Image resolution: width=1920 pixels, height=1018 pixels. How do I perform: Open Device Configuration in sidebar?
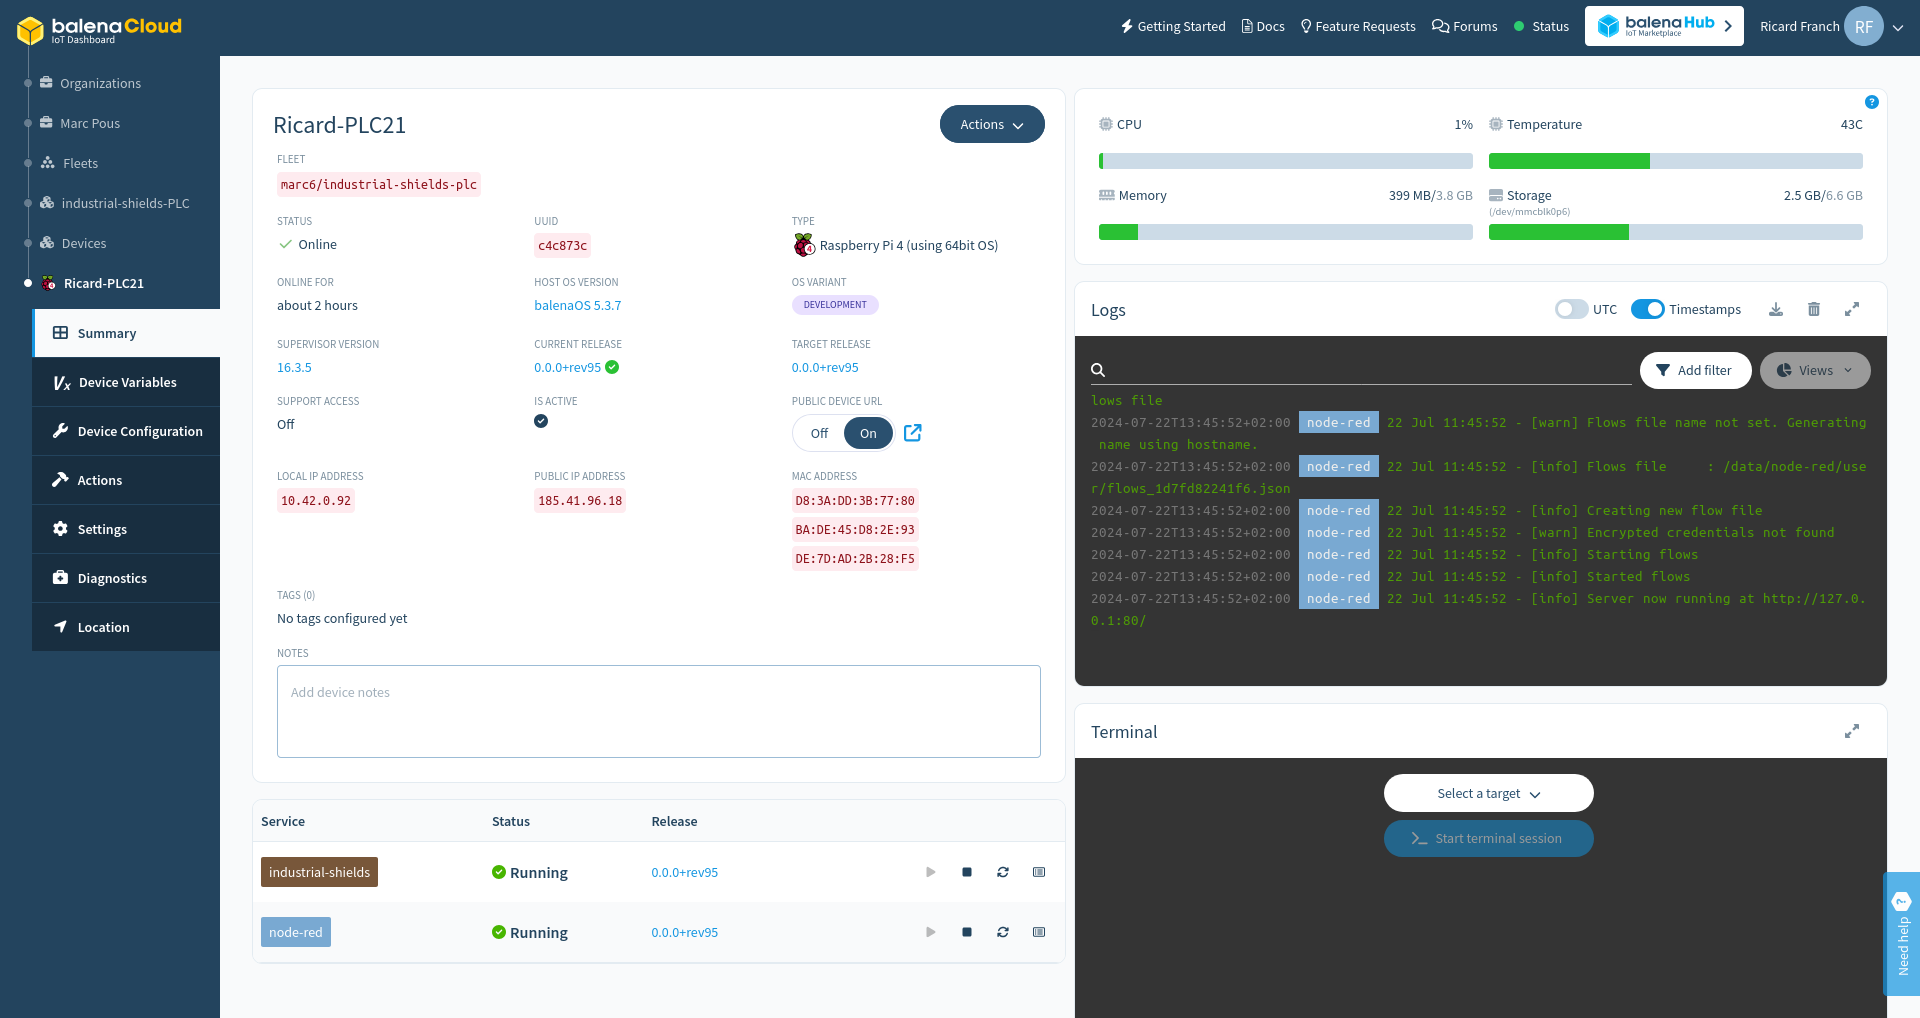(x=126, y=431)
